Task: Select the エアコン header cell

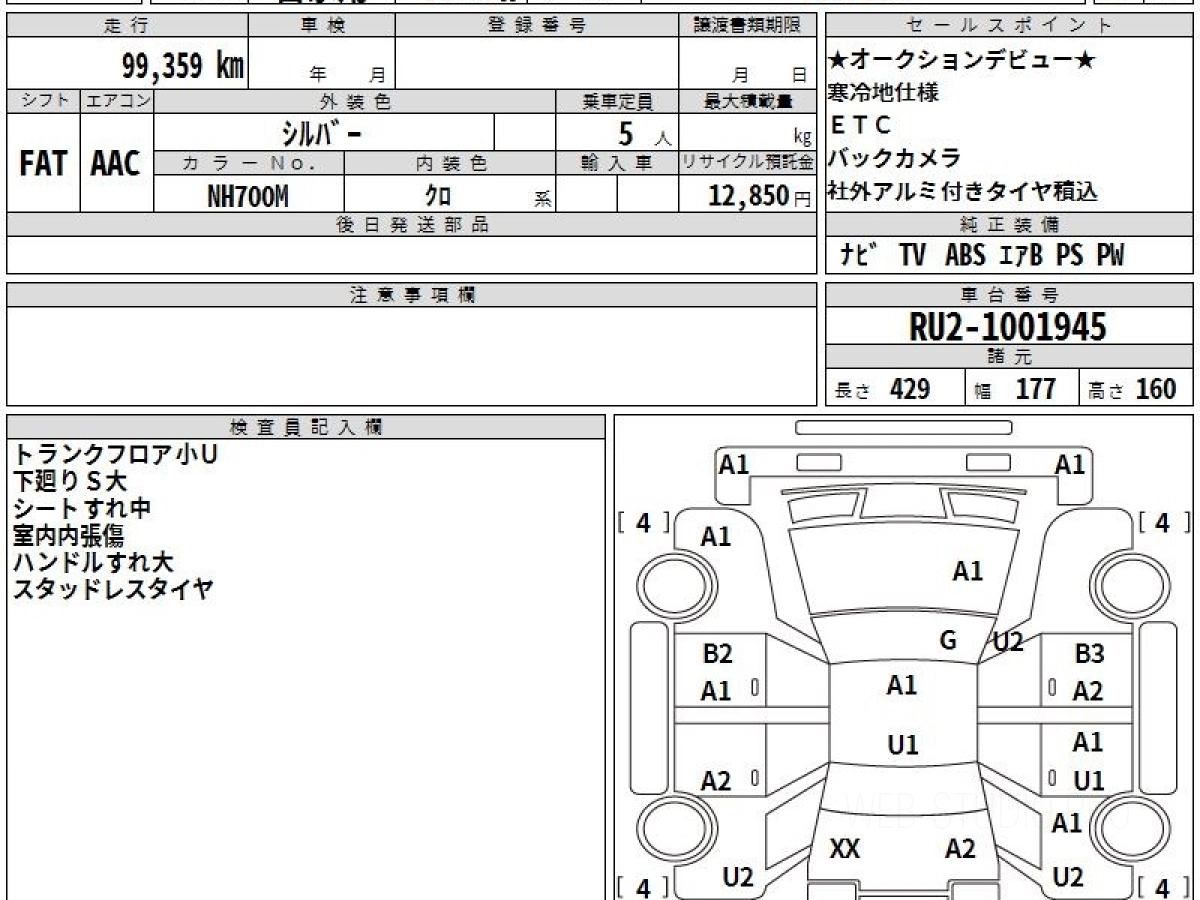Action: 117,101
